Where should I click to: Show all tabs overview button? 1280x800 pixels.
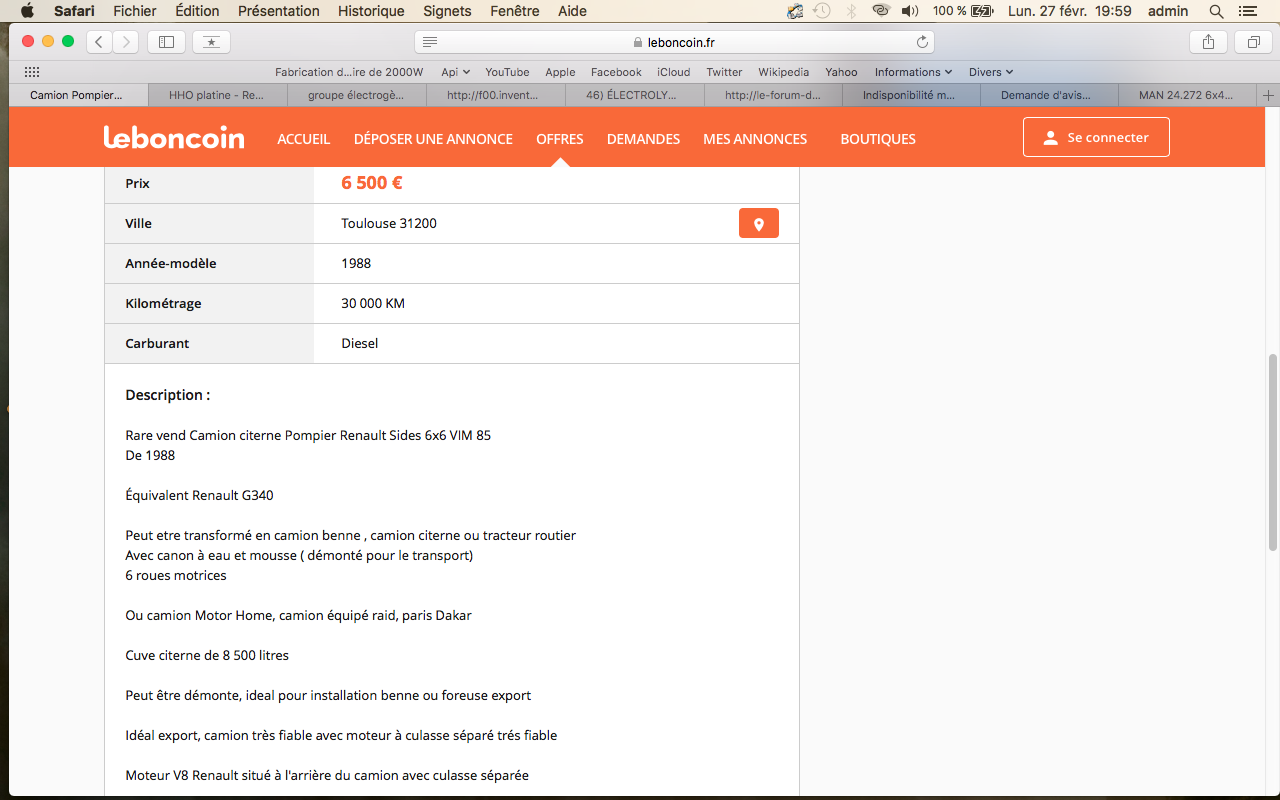(1253, 42)
